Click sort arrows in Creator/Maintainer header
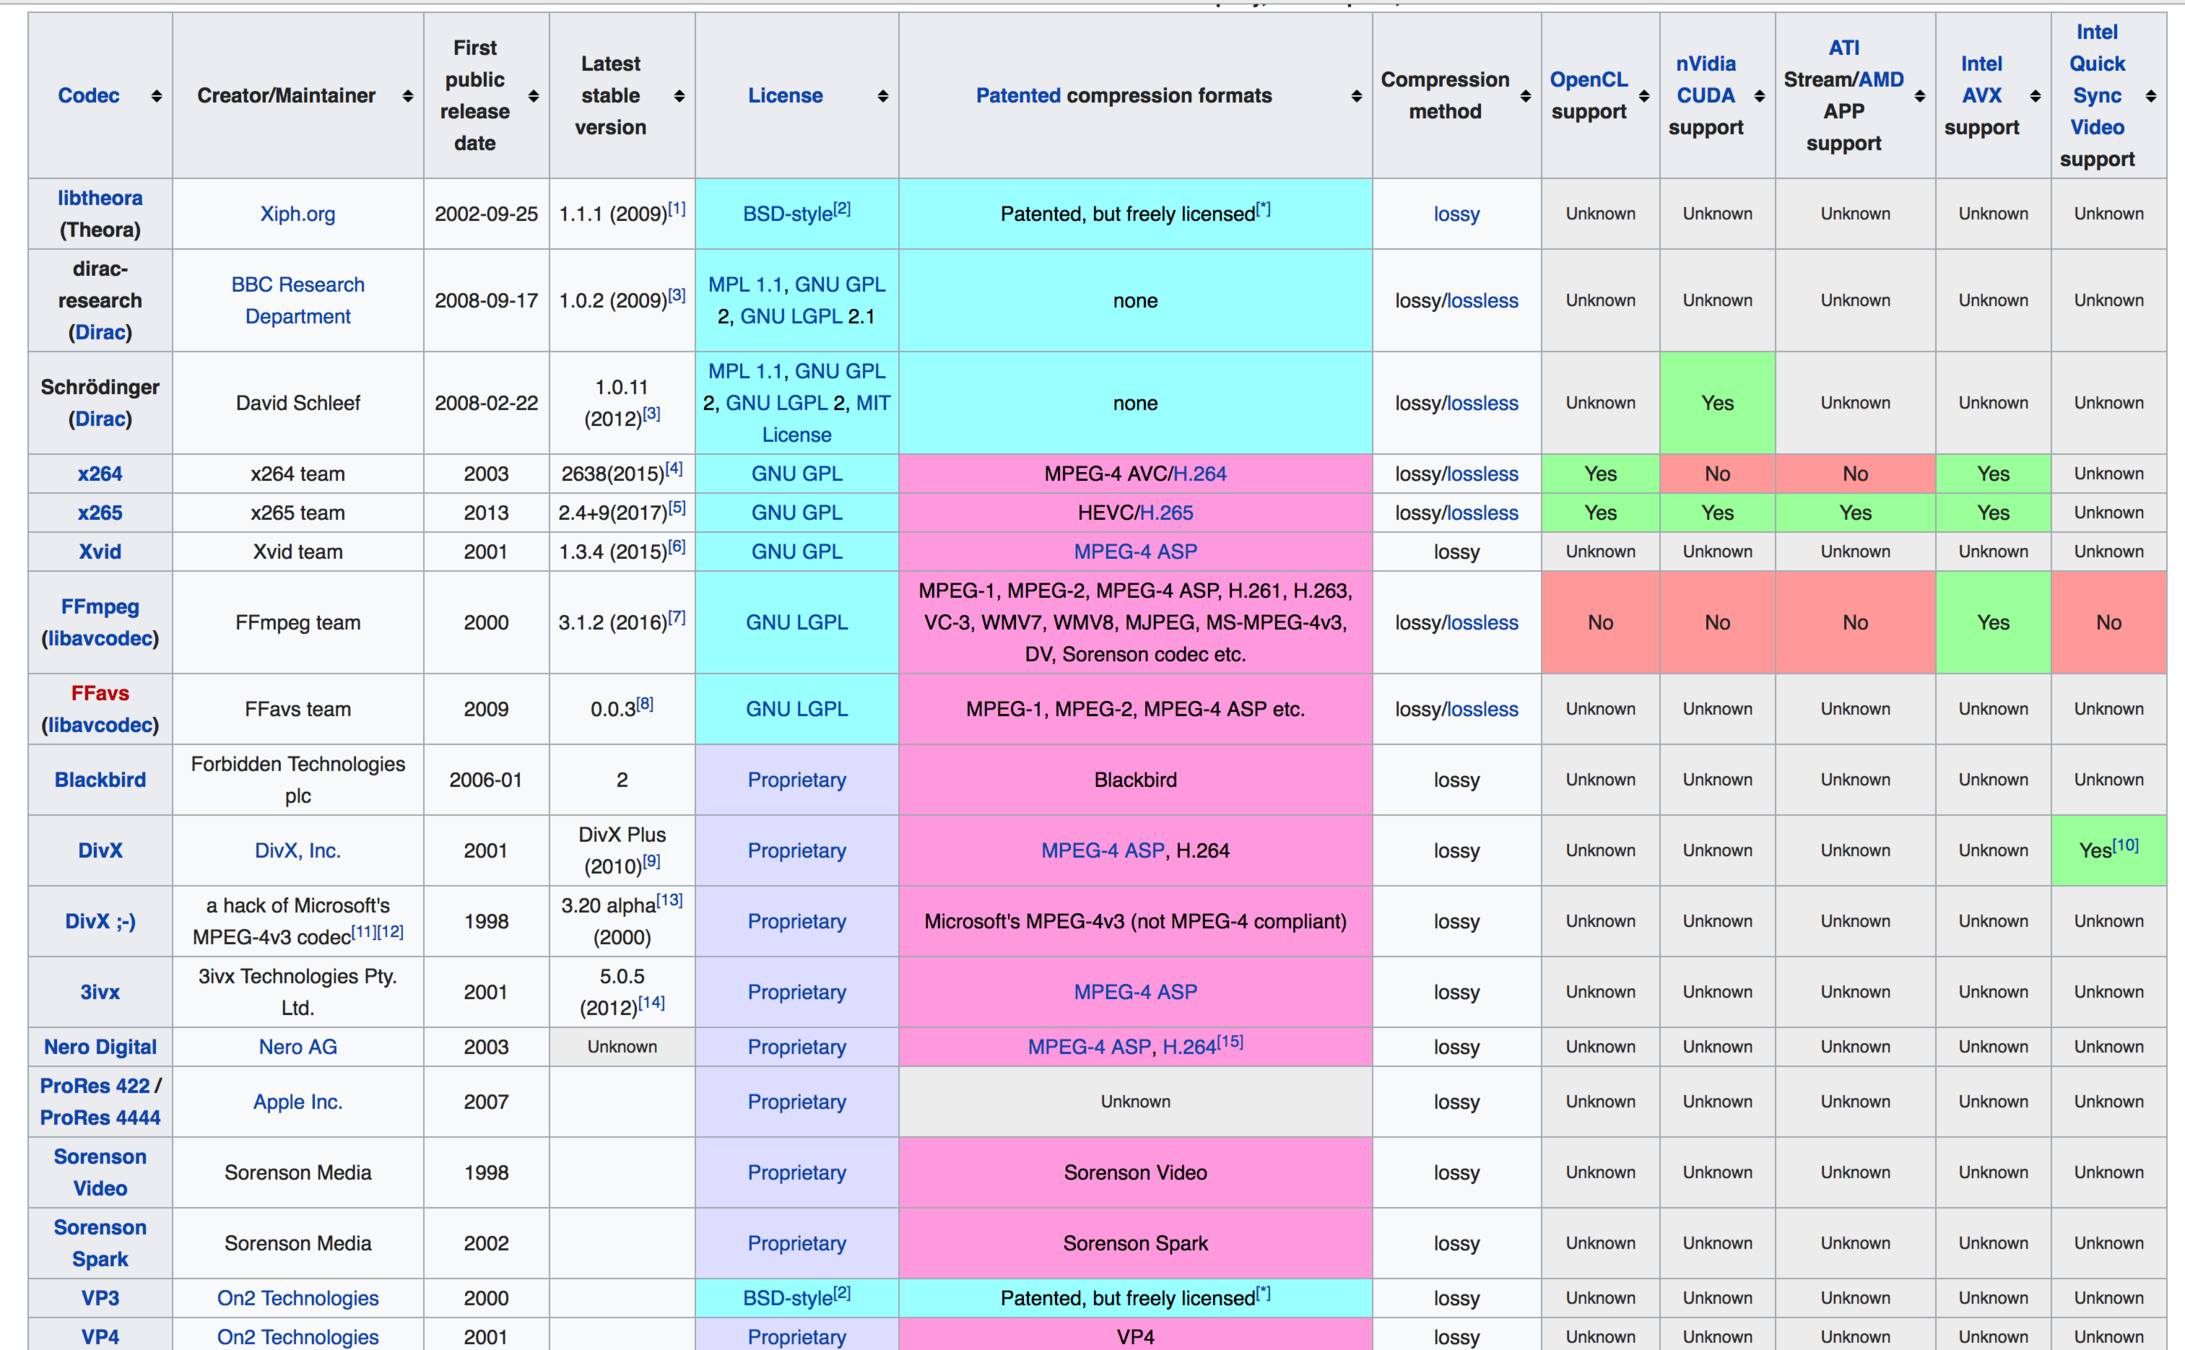2185x1350 pixels. point(407,96)
